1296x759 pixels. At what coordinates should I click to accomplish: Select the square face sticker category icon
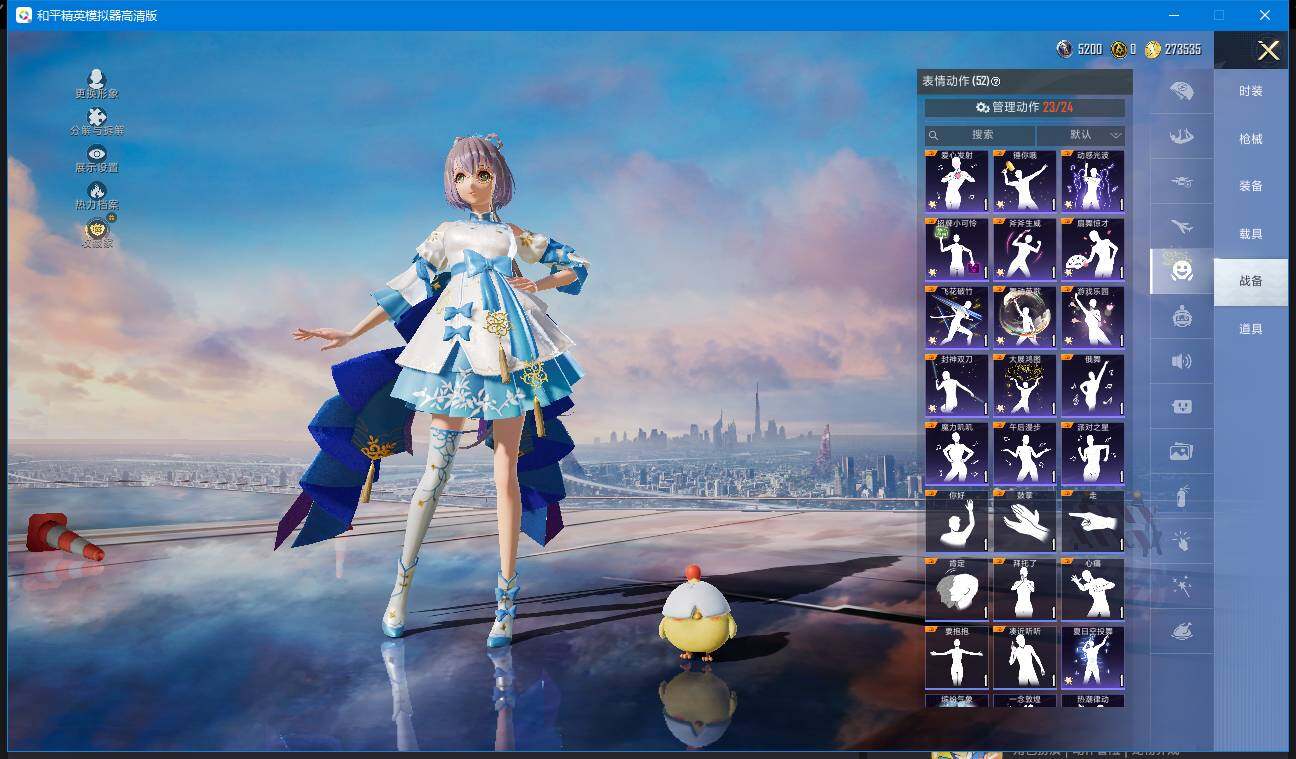[1181, 407]
